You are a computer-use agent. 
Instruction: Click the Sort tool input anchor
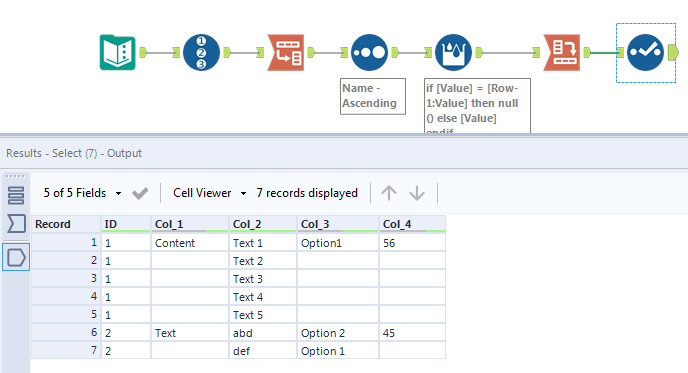pos(344,53)
